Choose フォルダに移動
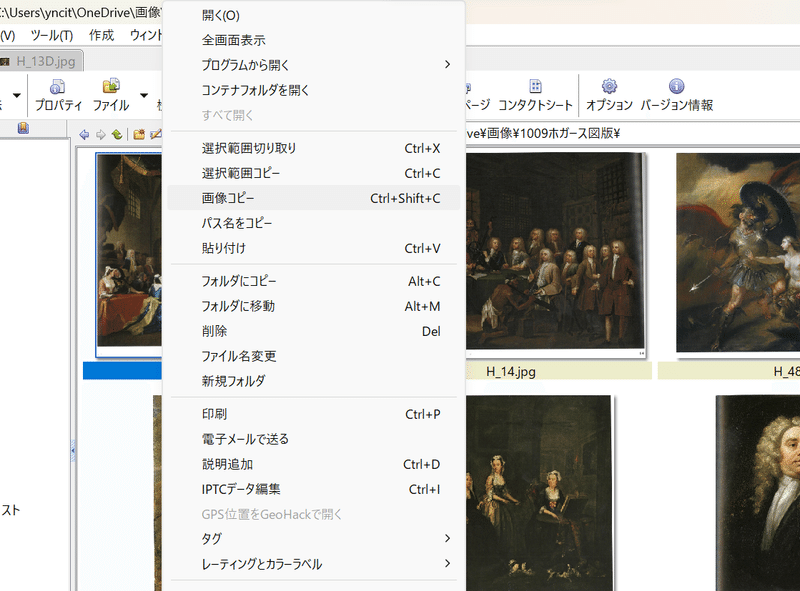800x591 pixels. click(x=314, y=306)
